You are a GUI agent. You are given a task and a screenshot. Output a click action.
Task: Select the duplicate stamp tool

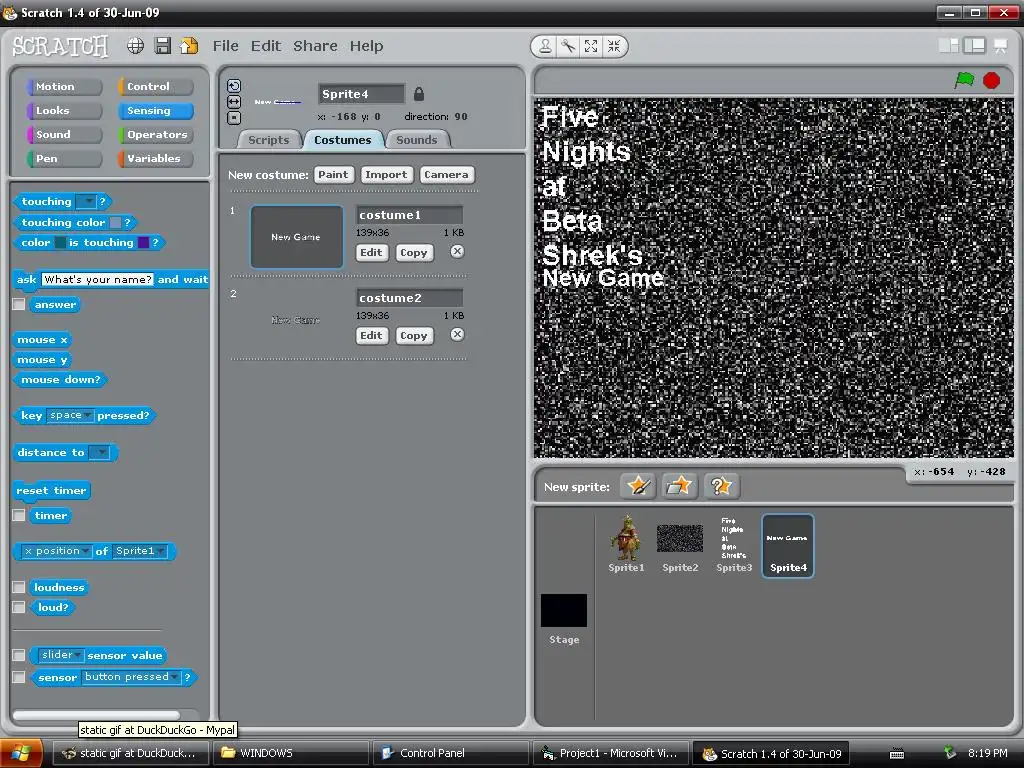(545, 46)
